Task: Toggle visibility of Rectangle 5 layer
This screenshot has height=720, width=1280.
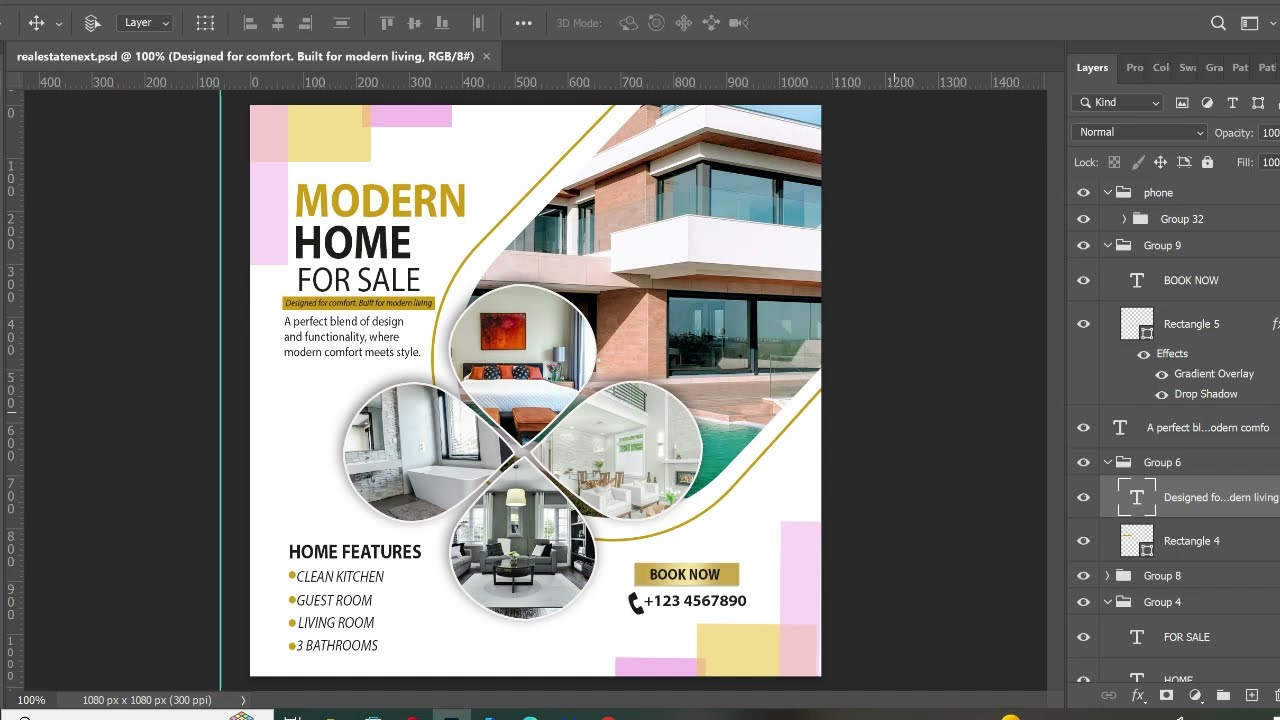Action: pos(1083,324)
